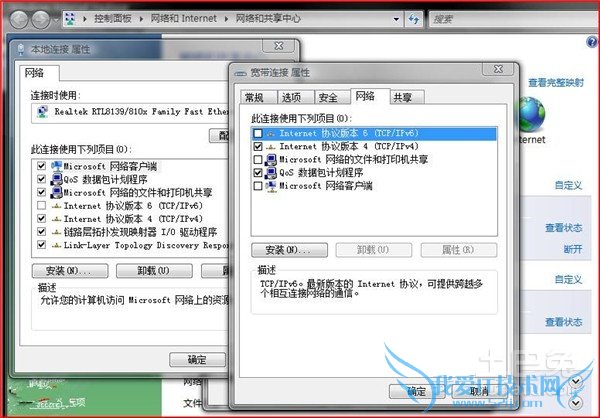This screenshot has height=418, width=600.
Task: Click the Realtek network adapter icon
Action: tap(42, 112)
